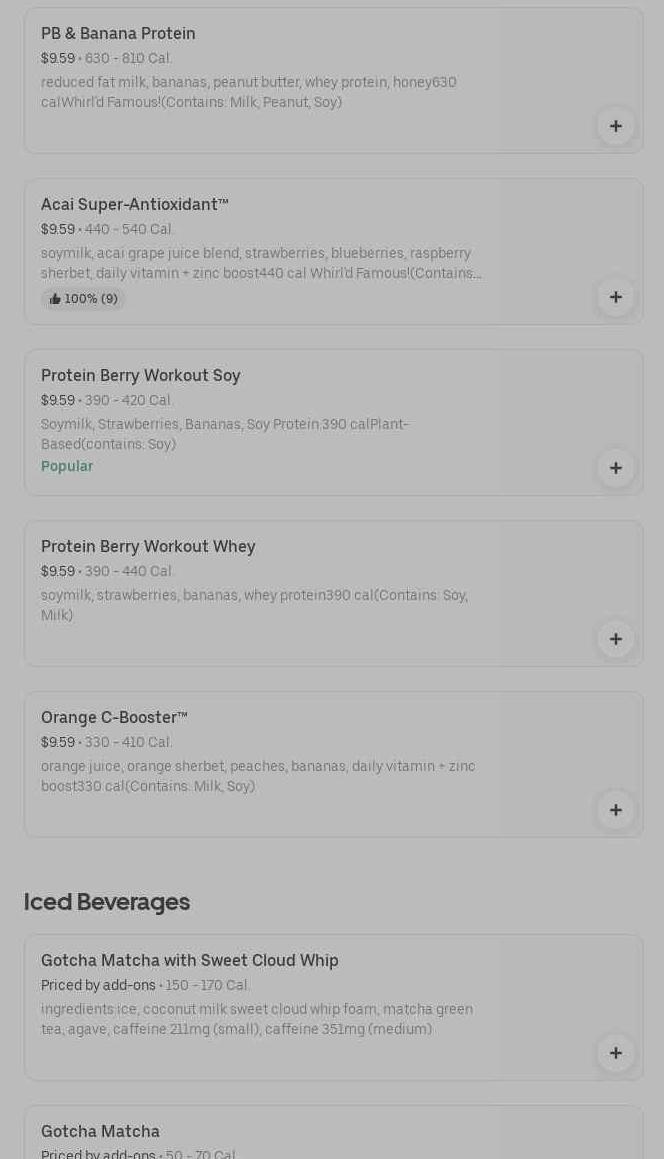The width and height of the screenshot is (664, 1159).
Task: Open PB & Banana Protein item title
Action: click(x=118, y=34)
